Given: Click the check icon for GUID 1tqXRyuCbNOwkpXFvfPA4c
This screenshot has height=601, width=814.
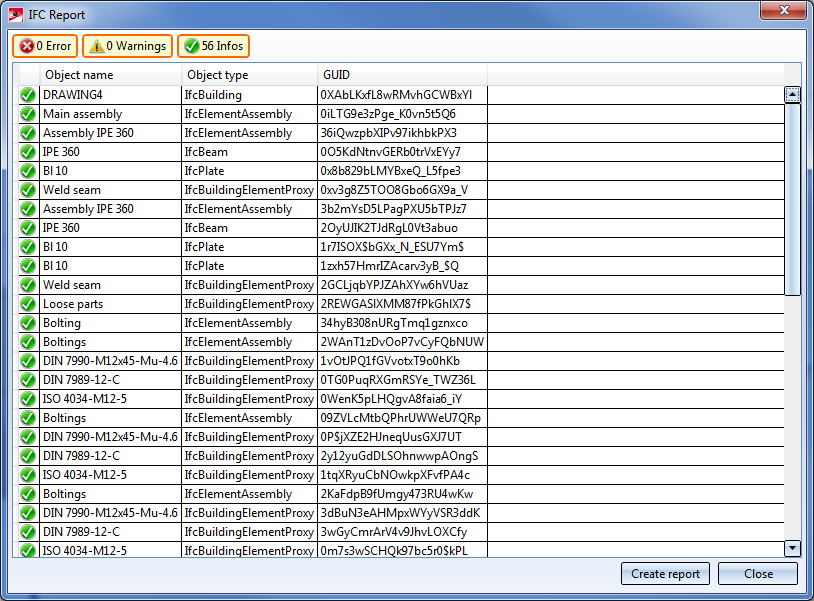Looking at the screenshot, I should pyautogui.click(x=28, y=475).
